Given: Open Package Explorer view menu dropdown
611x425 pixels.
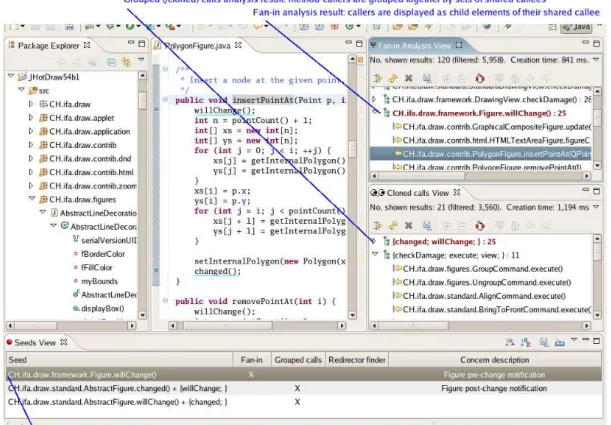Looking at the screenshot, I should [141, 60].
